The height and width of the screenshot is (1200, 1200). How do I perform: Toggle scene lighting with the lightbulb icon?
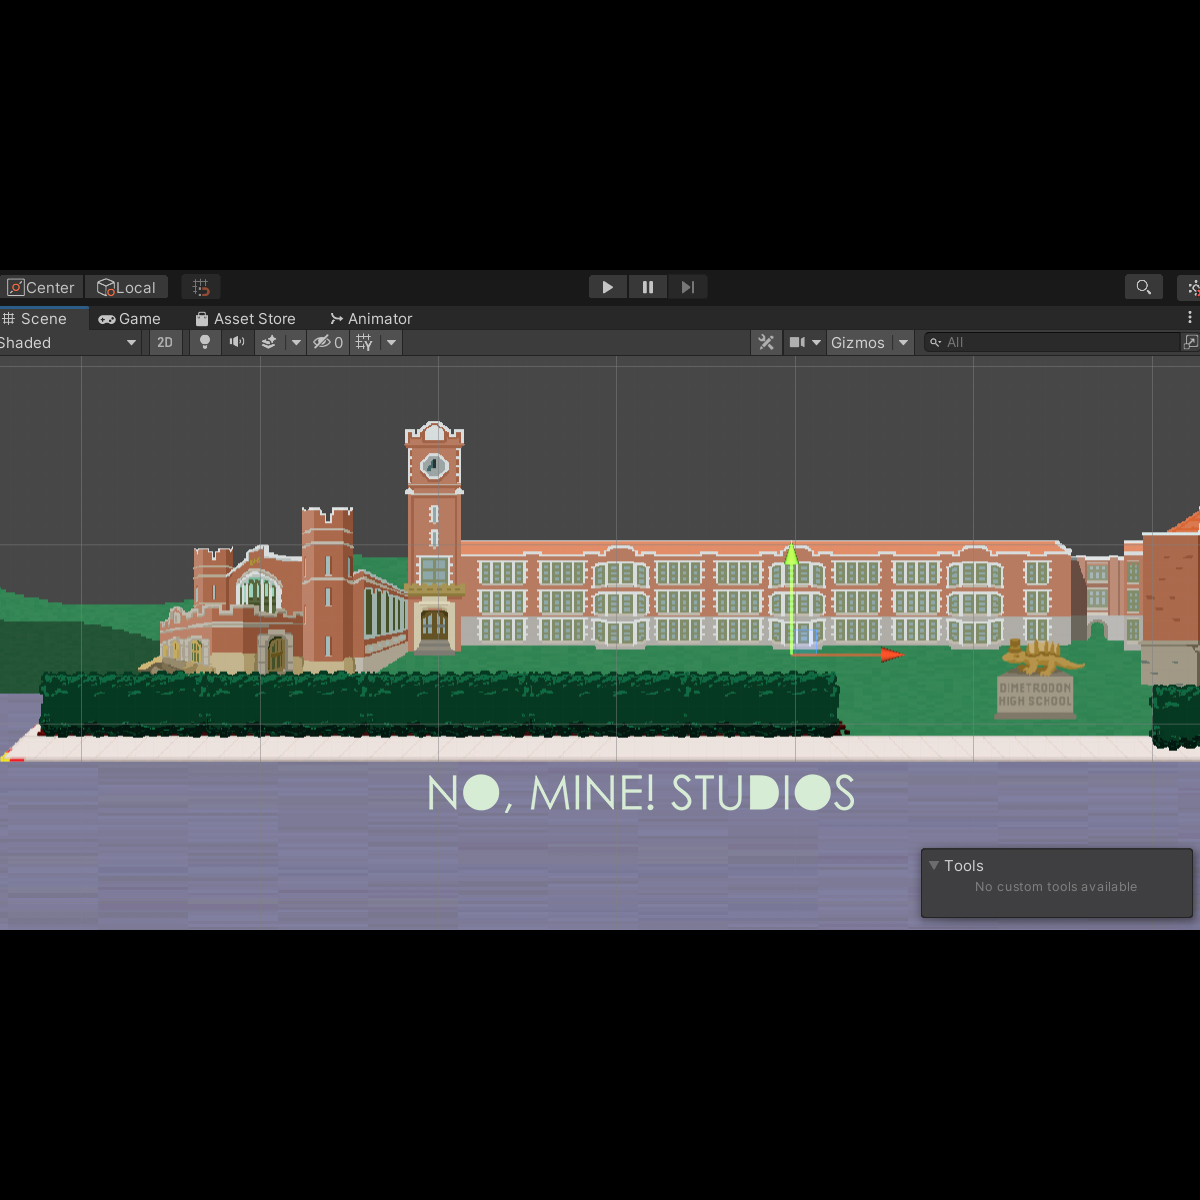tap(205, 342)
